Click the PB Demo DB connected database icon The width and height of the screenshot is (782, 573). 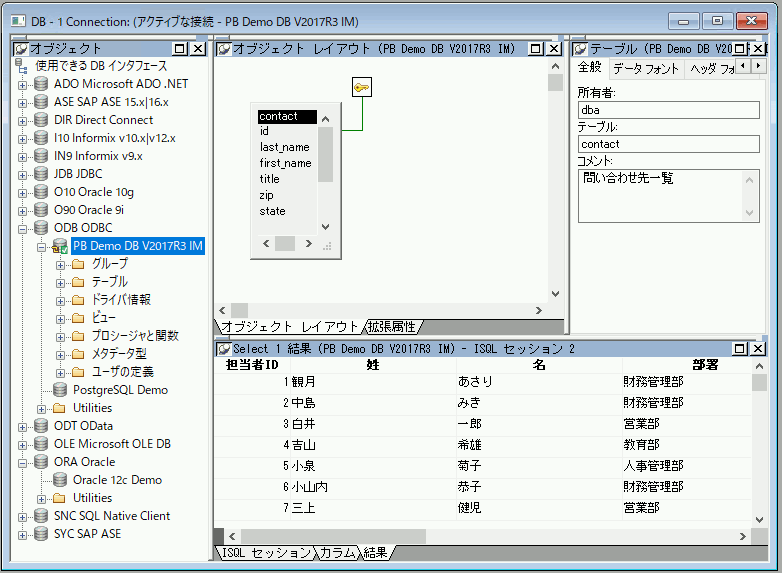60,246
